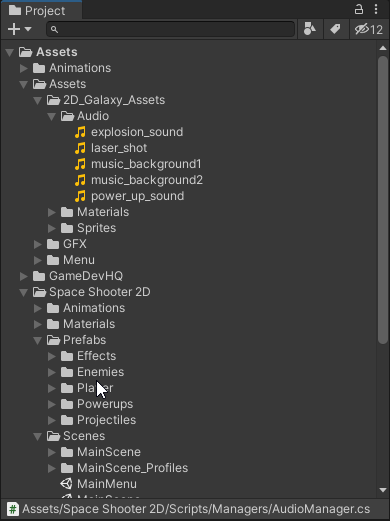Expand the Materials folder under 2D_Galaxy_Assets
The height and width of the screenshot is (521, 390).
[x=52, y=212]
